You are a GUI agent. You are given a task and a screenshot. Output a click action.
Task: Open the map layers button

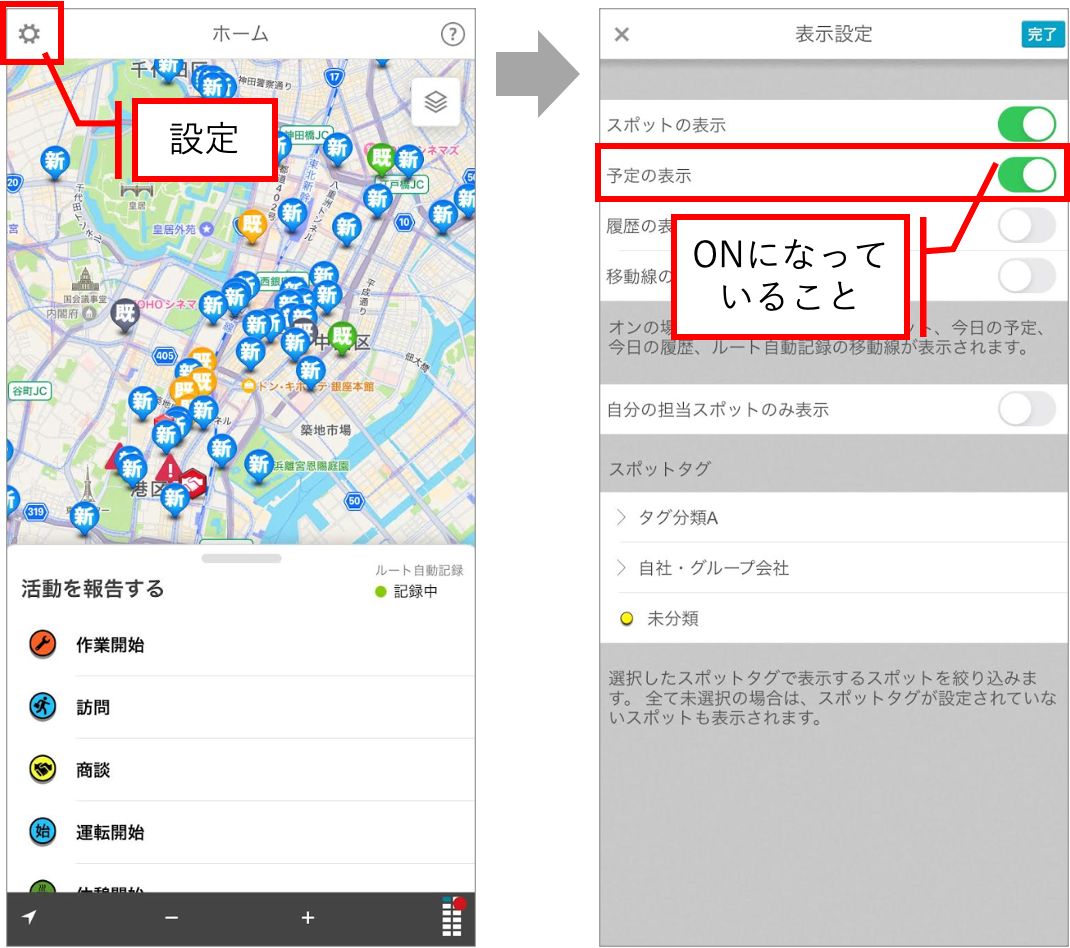(435, 102)
